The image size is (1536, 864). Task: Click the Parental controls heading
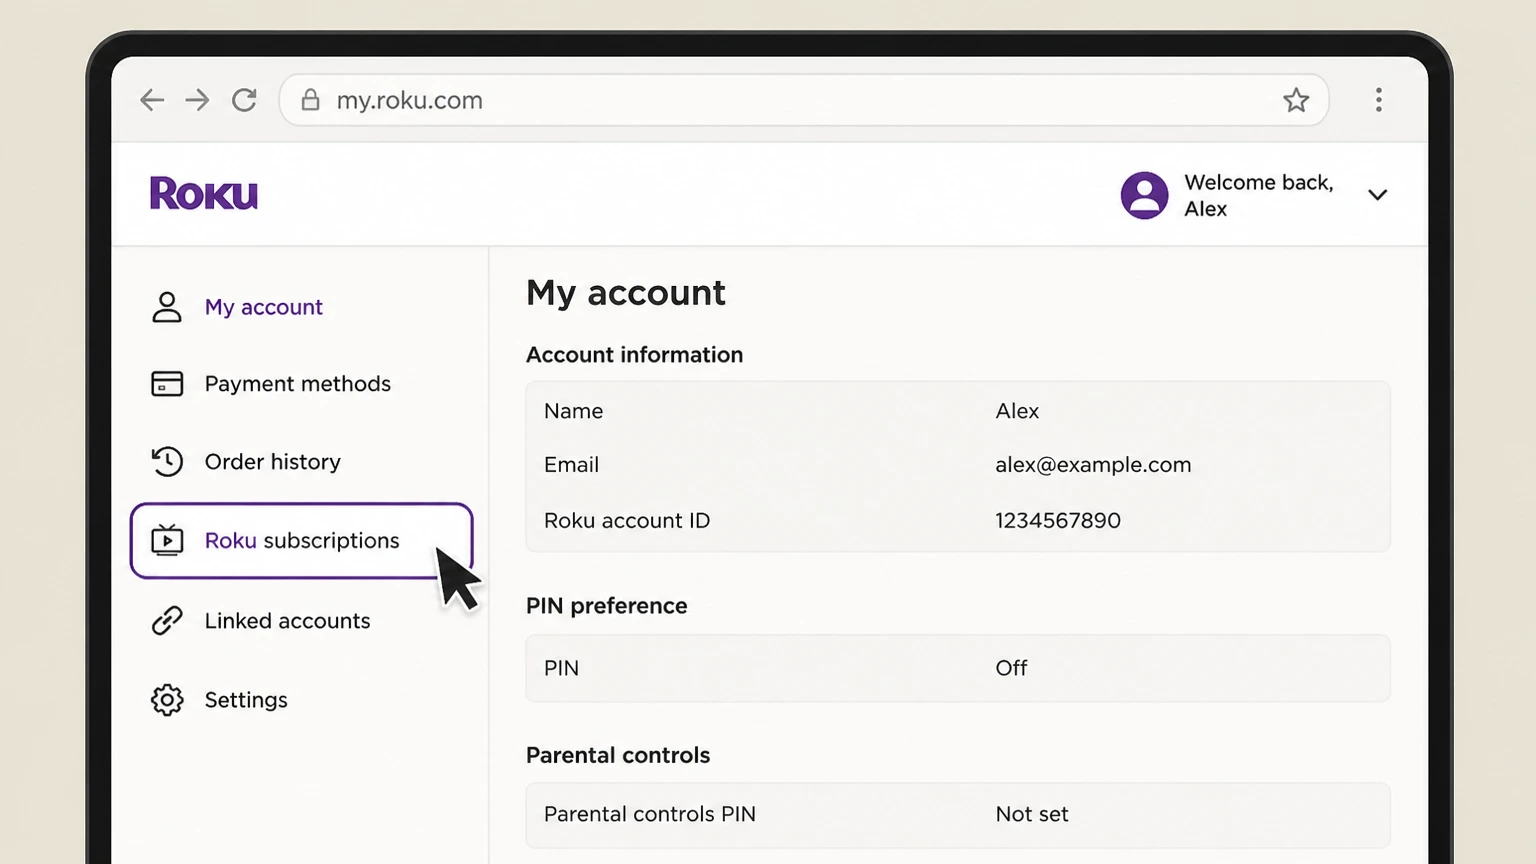click(618, 755)
